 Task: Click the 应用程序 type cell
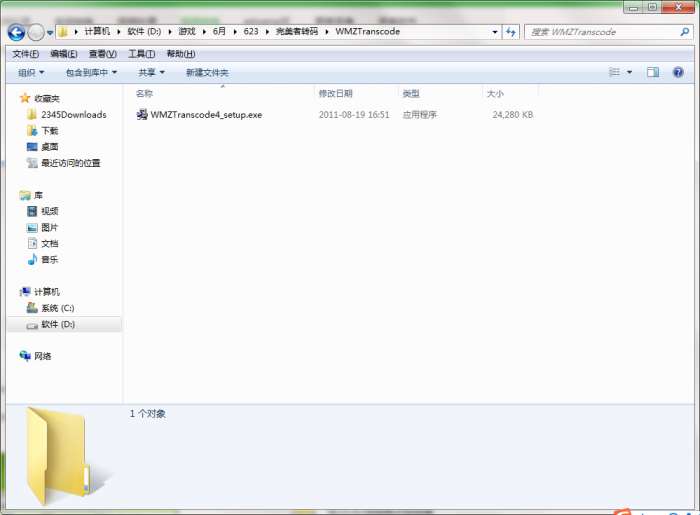419,115
